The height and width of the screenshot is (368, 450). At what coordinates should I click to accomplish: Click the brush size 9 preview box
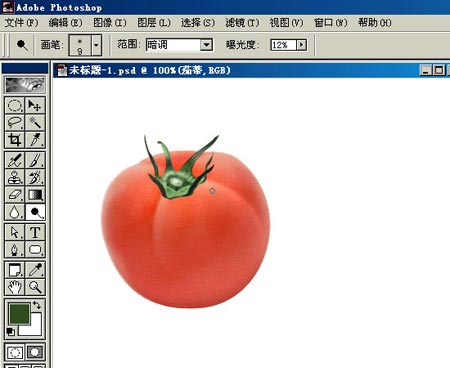coord(80,45)
